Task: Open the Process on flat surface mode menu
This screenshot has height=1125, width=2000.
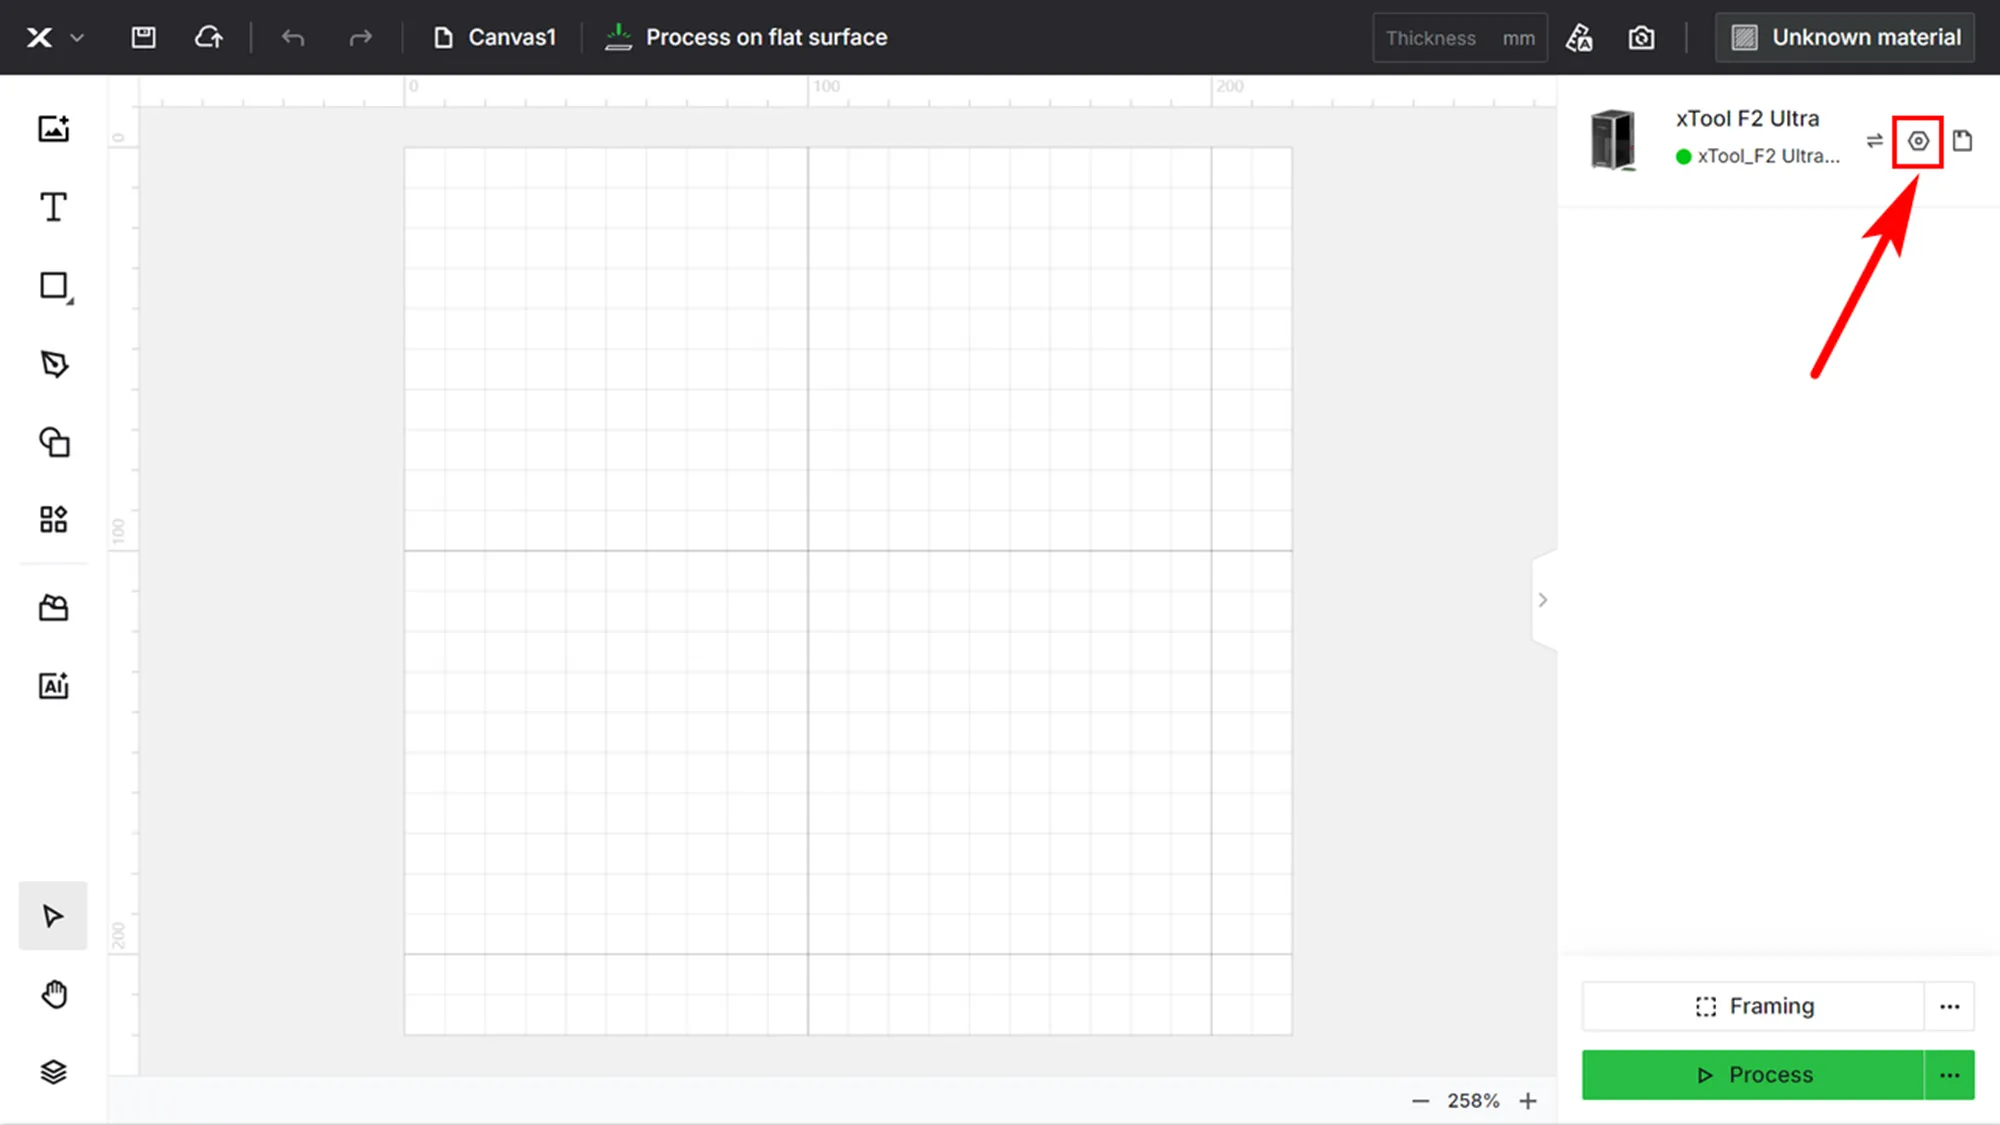Action: click(746, 38)
